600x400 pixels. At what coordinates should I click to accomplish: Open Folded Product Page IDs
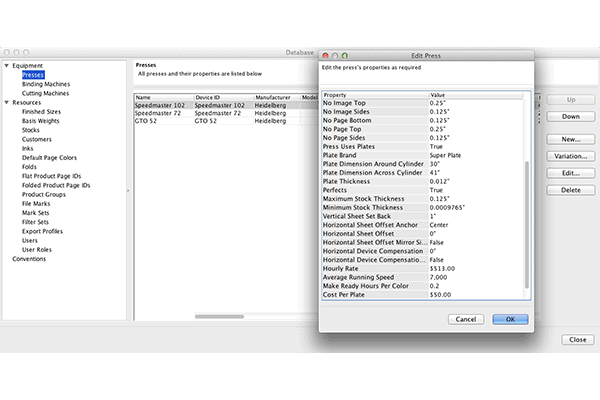click(56, 185)
